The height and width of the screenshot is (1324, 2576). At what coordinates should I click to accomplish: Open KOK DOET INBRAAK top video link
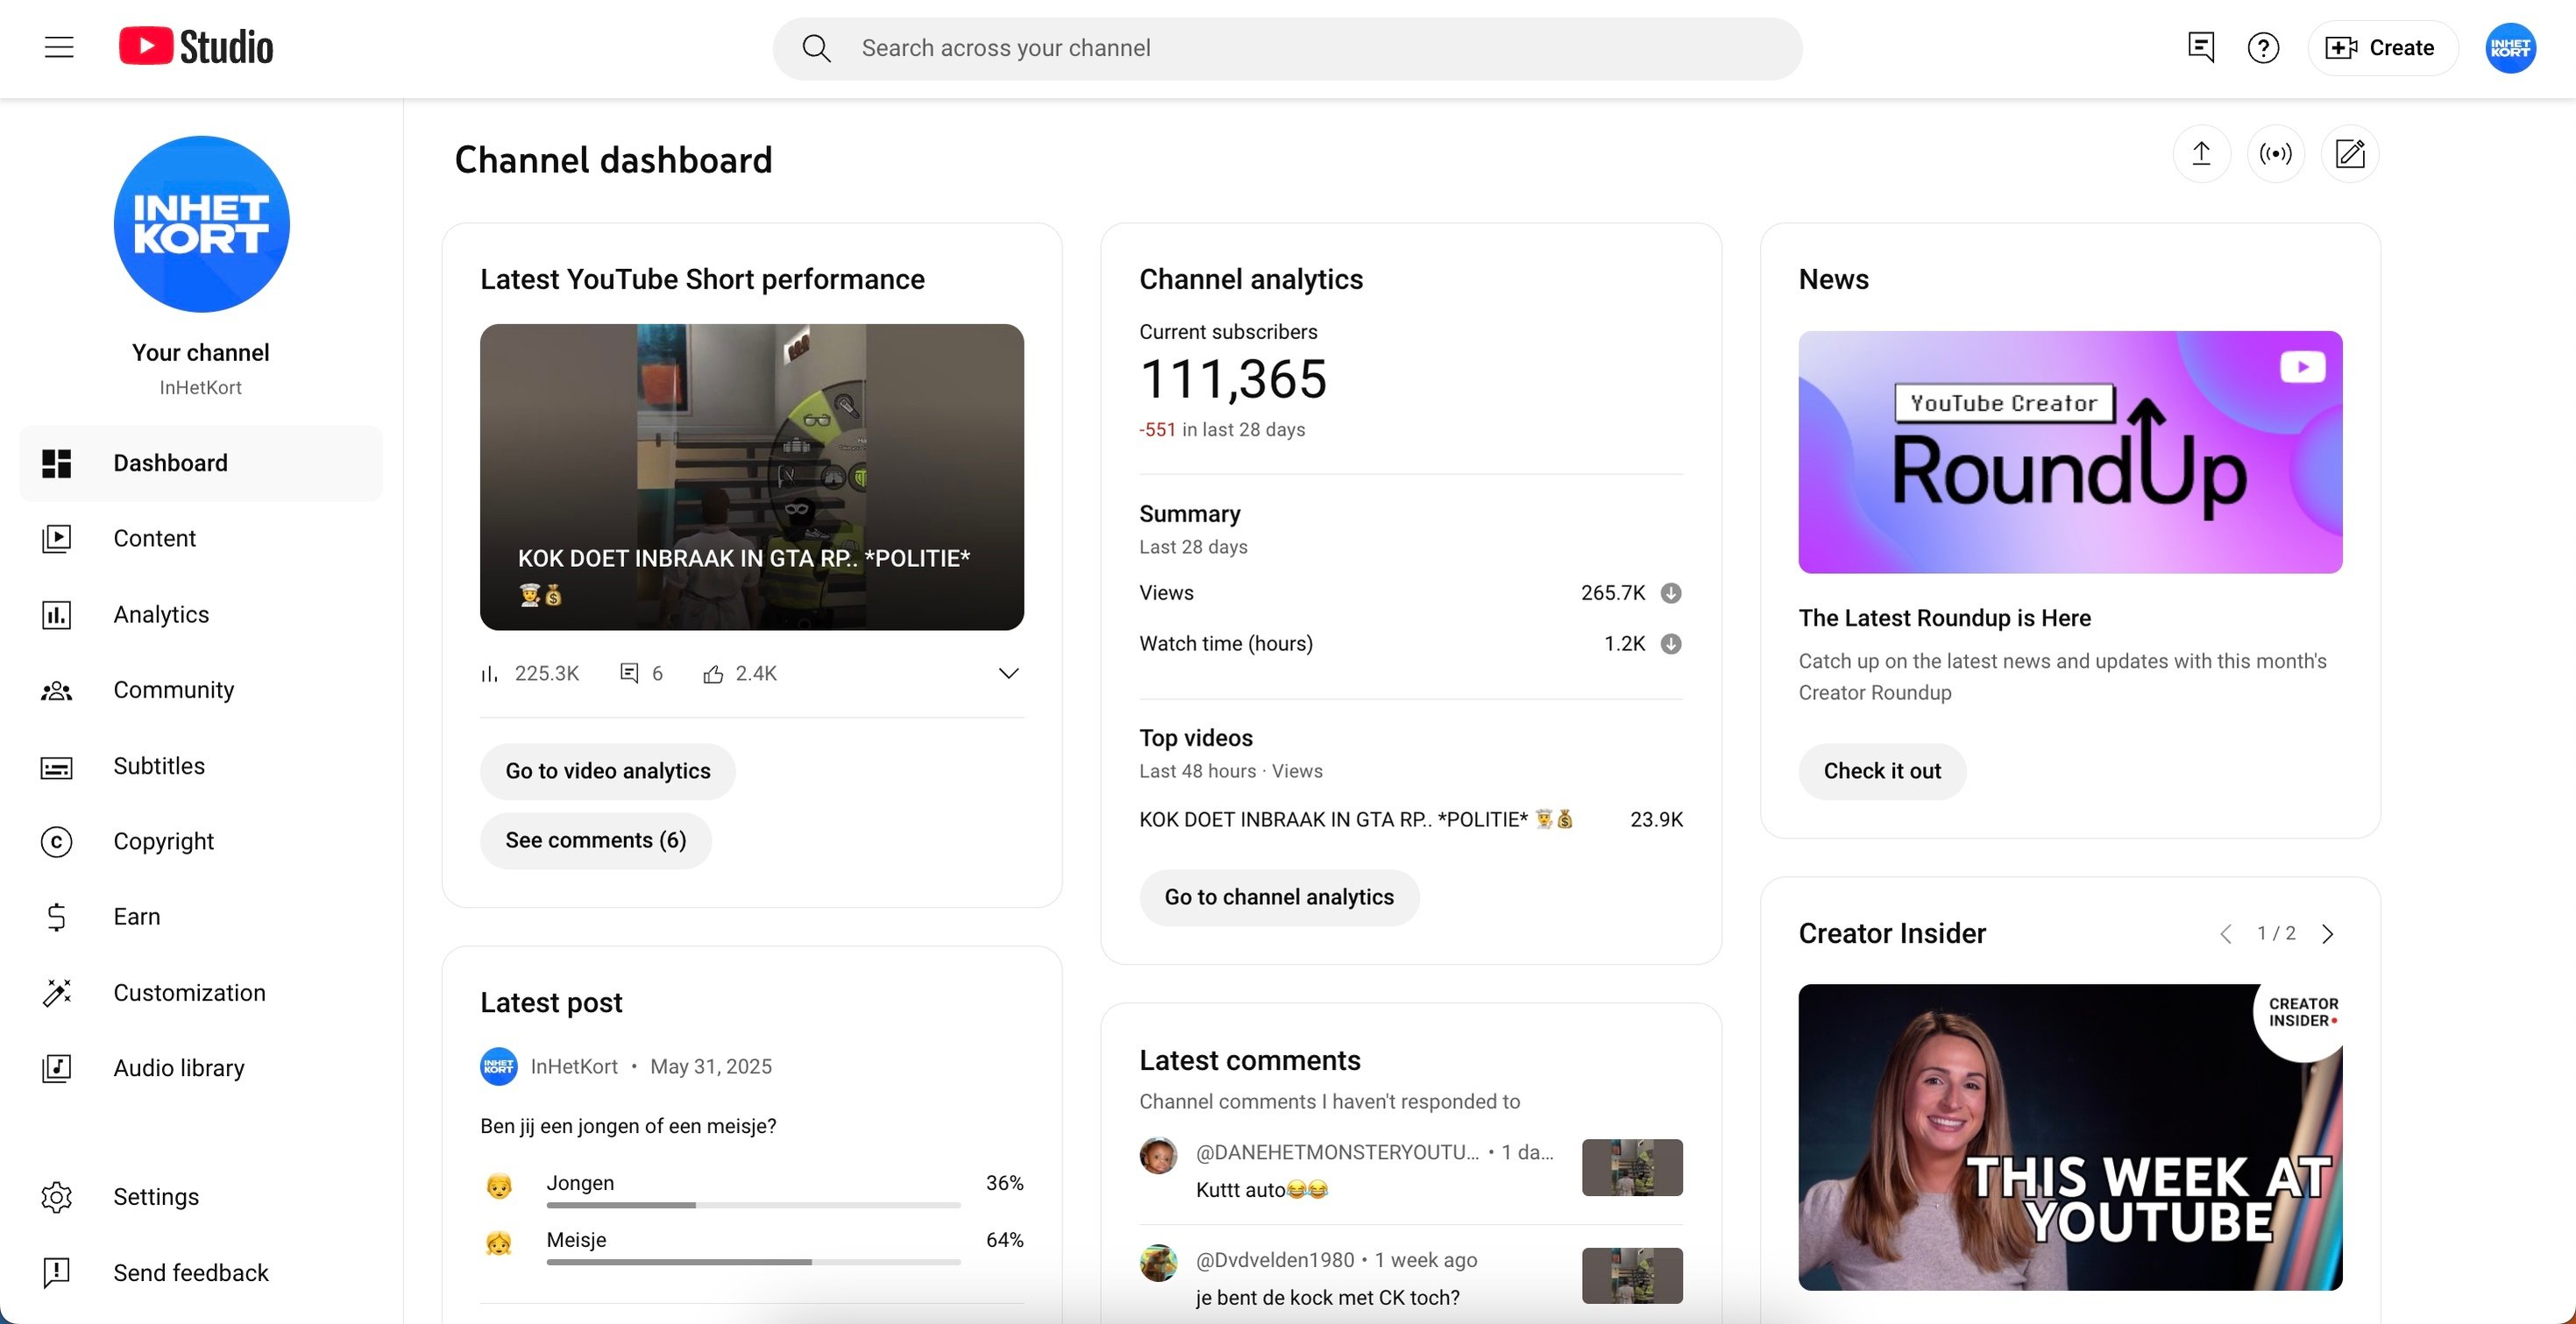click(x=1355, y=819)
